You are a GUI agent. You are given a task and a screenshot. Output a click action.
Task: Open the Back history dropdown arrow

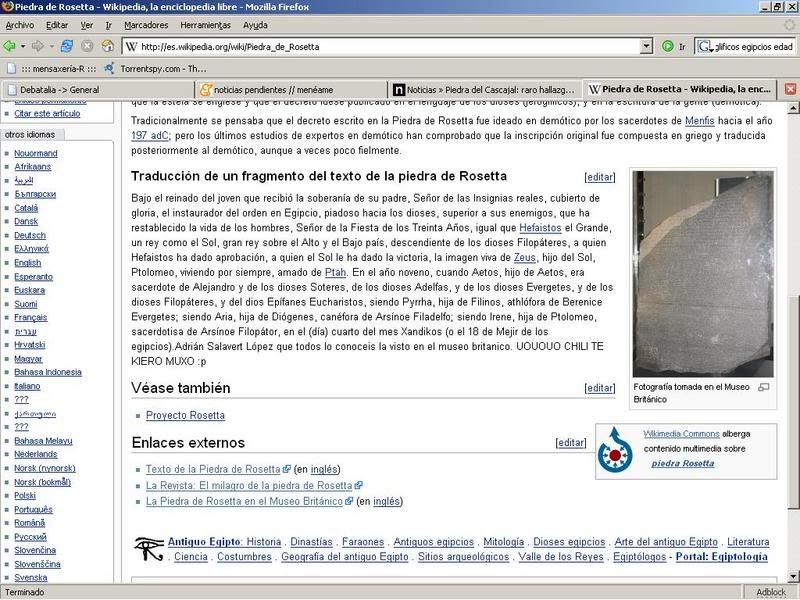pyautogui.click(x=23, y=46)
